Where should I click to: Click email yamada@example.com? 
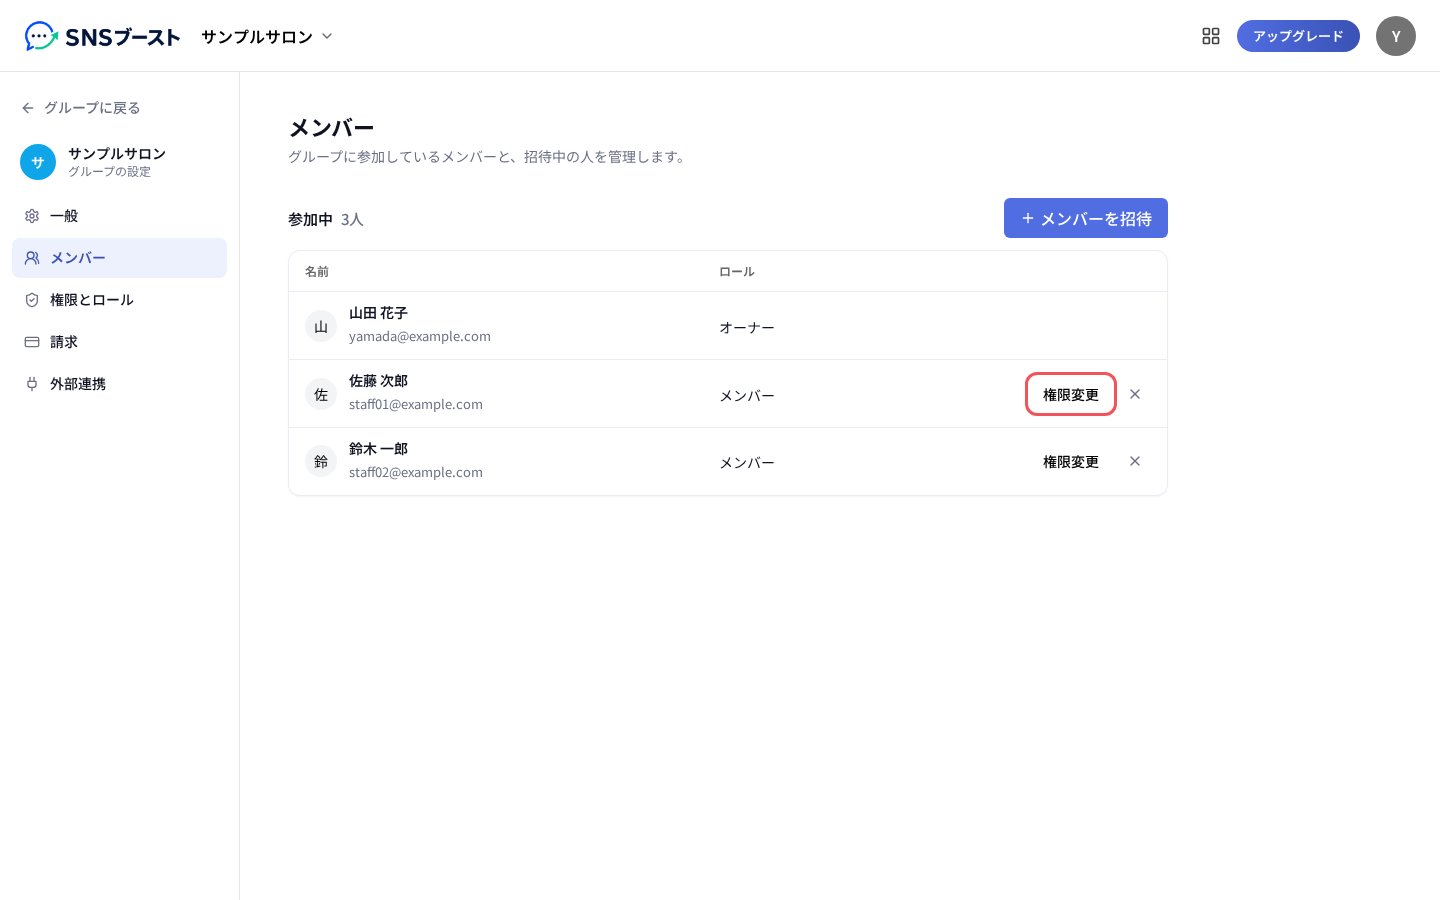coord(420,337)
